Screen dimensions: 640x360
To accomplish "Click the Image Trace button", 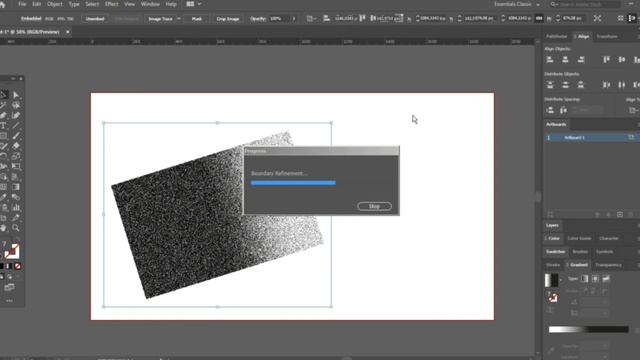I will pyautogui.click(x=160, y=19).
